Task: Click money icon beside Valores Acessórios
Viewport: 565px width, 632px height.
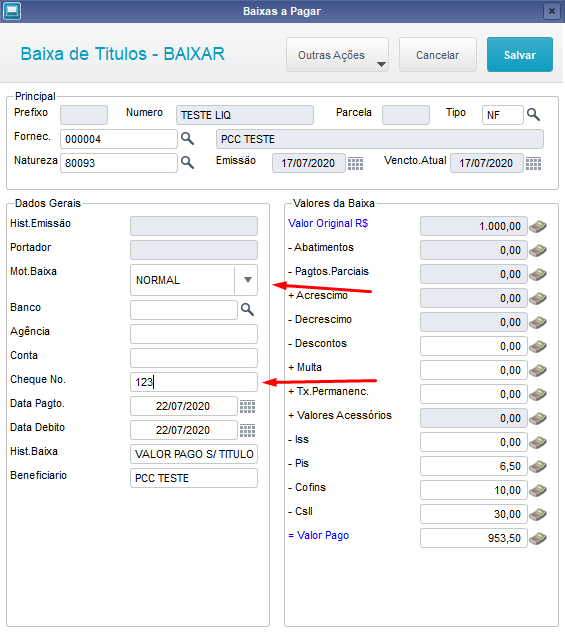Action: pyautogui.click(x=538, y=418)
